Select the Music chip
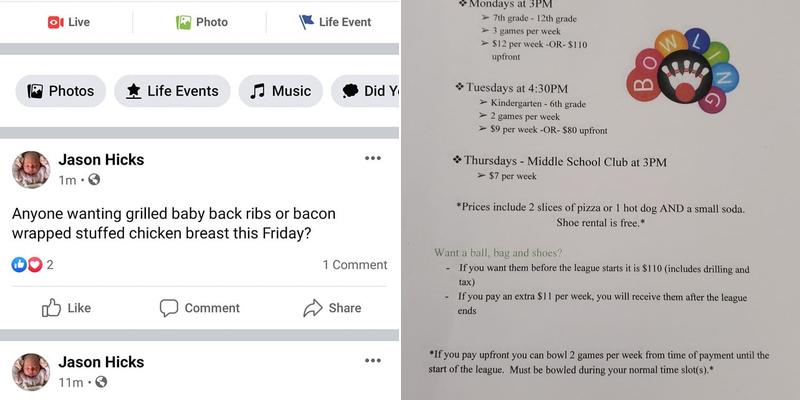The image size is (800, 400). click(280, 91)
